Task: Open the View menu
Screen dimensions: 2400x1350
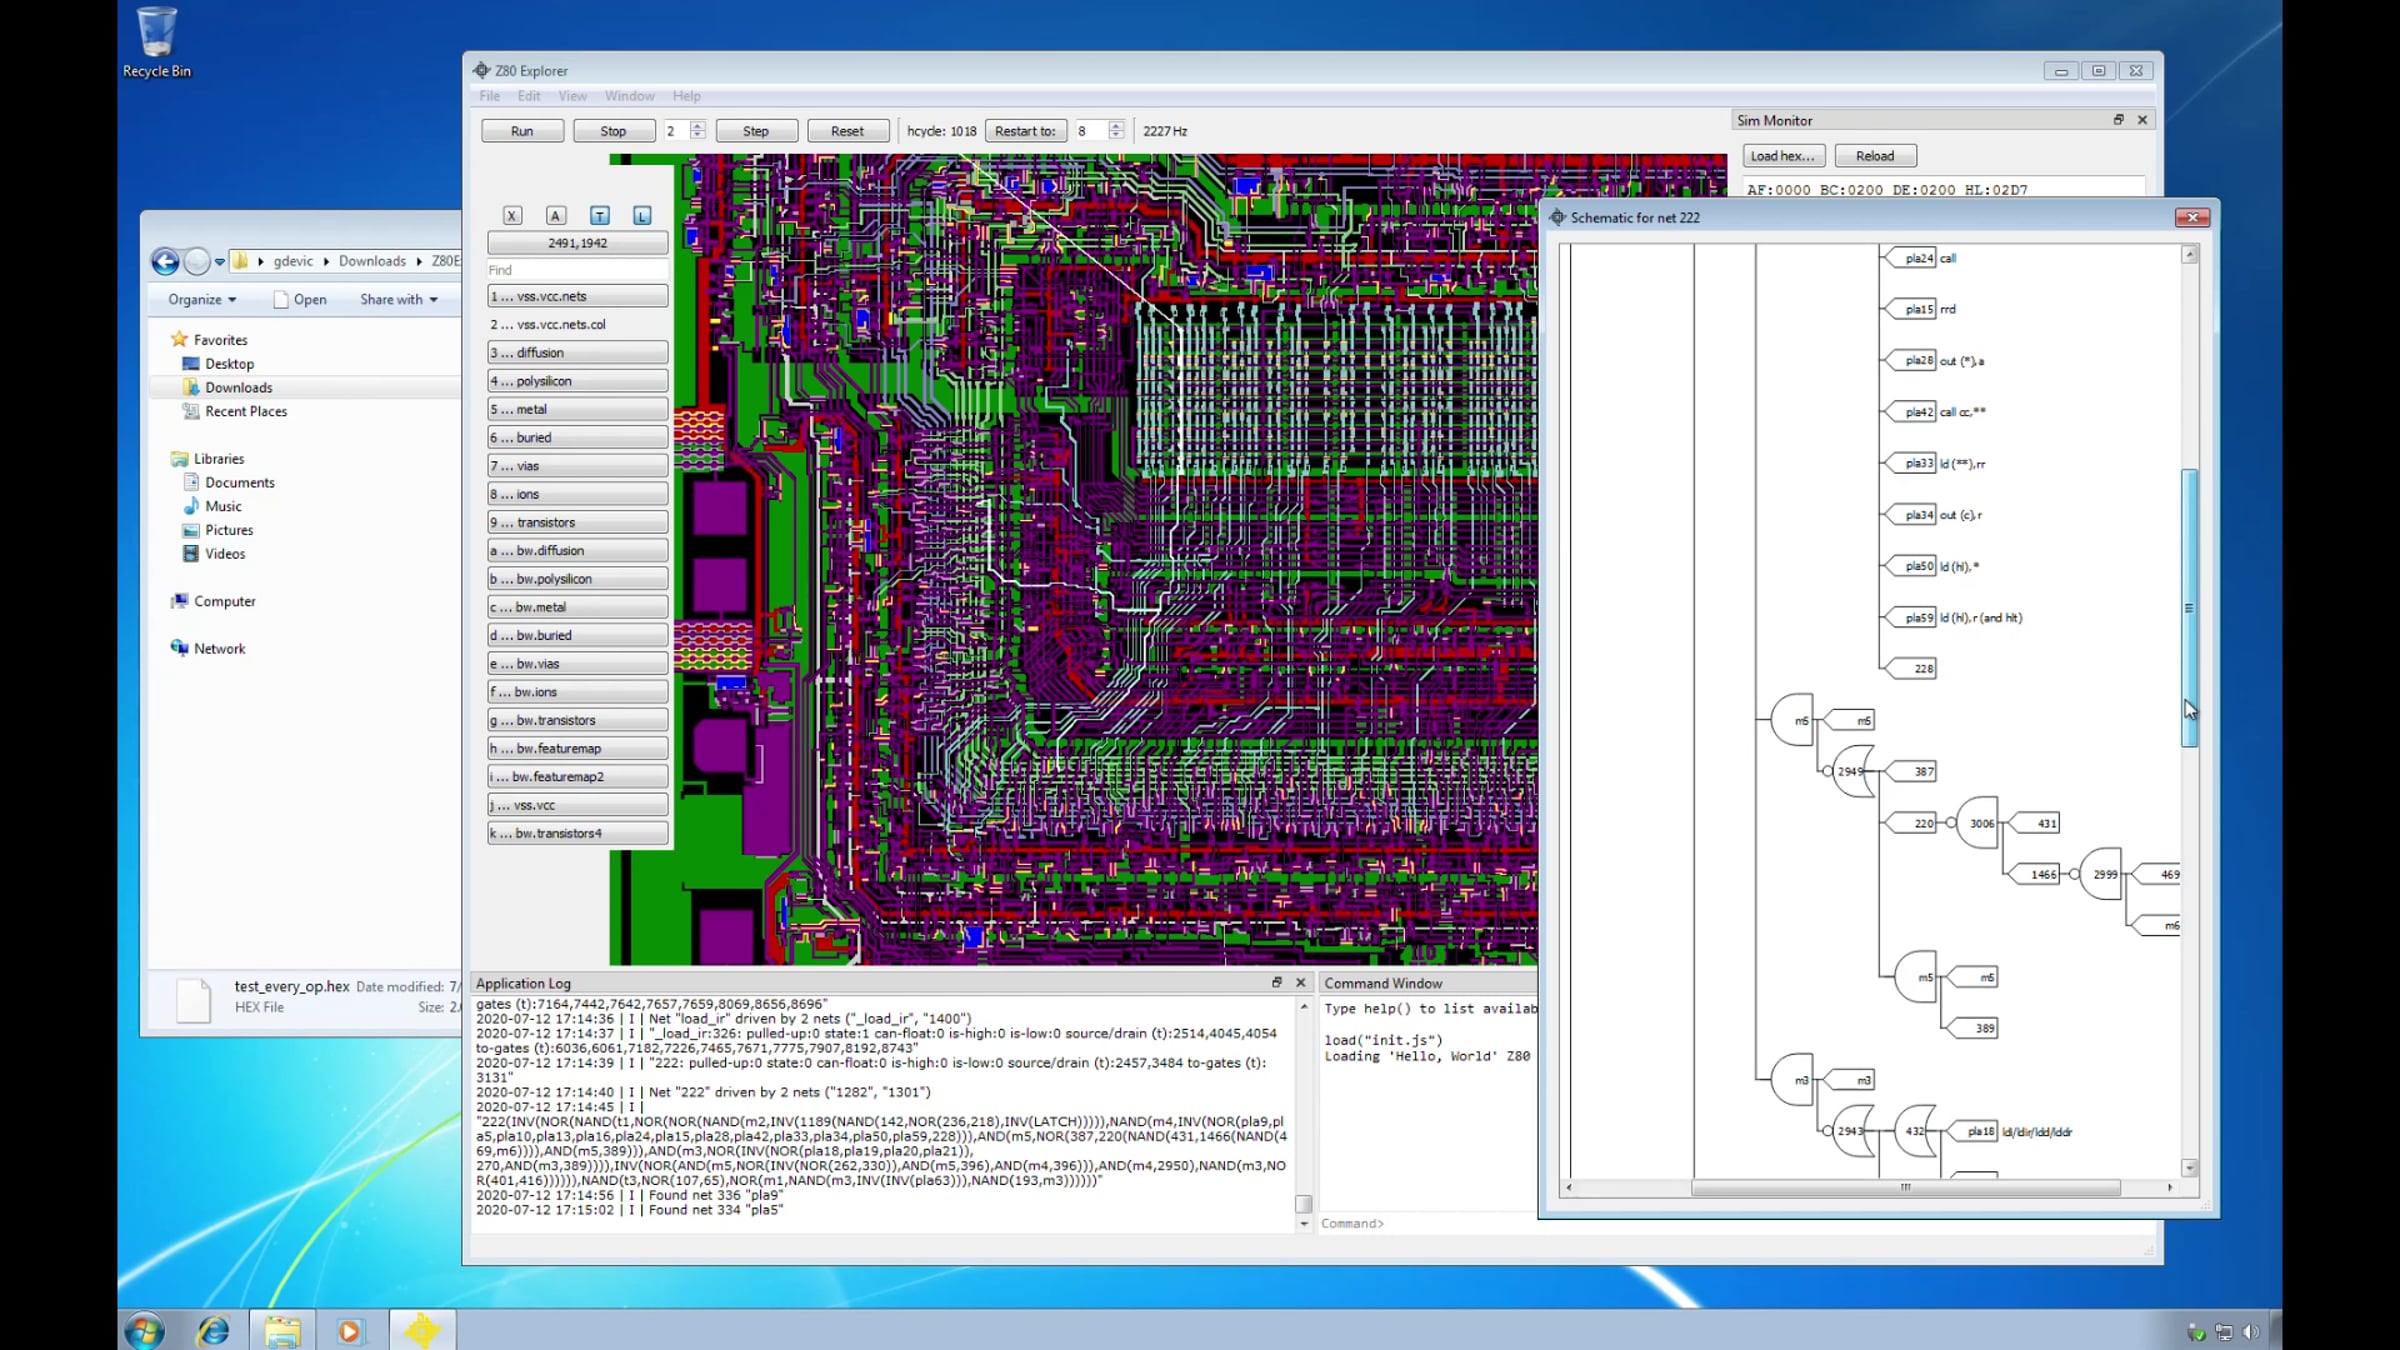Action: pos(573,96)
